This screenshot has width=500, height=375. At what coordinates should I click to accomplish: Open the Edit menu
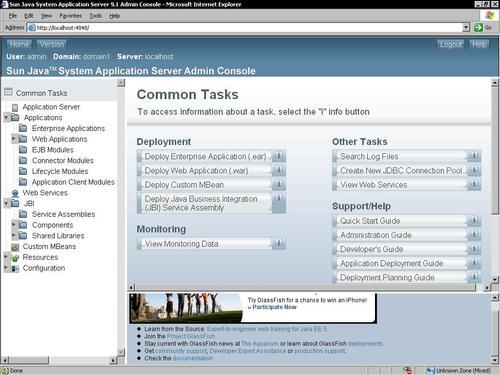tap(29, 16)
